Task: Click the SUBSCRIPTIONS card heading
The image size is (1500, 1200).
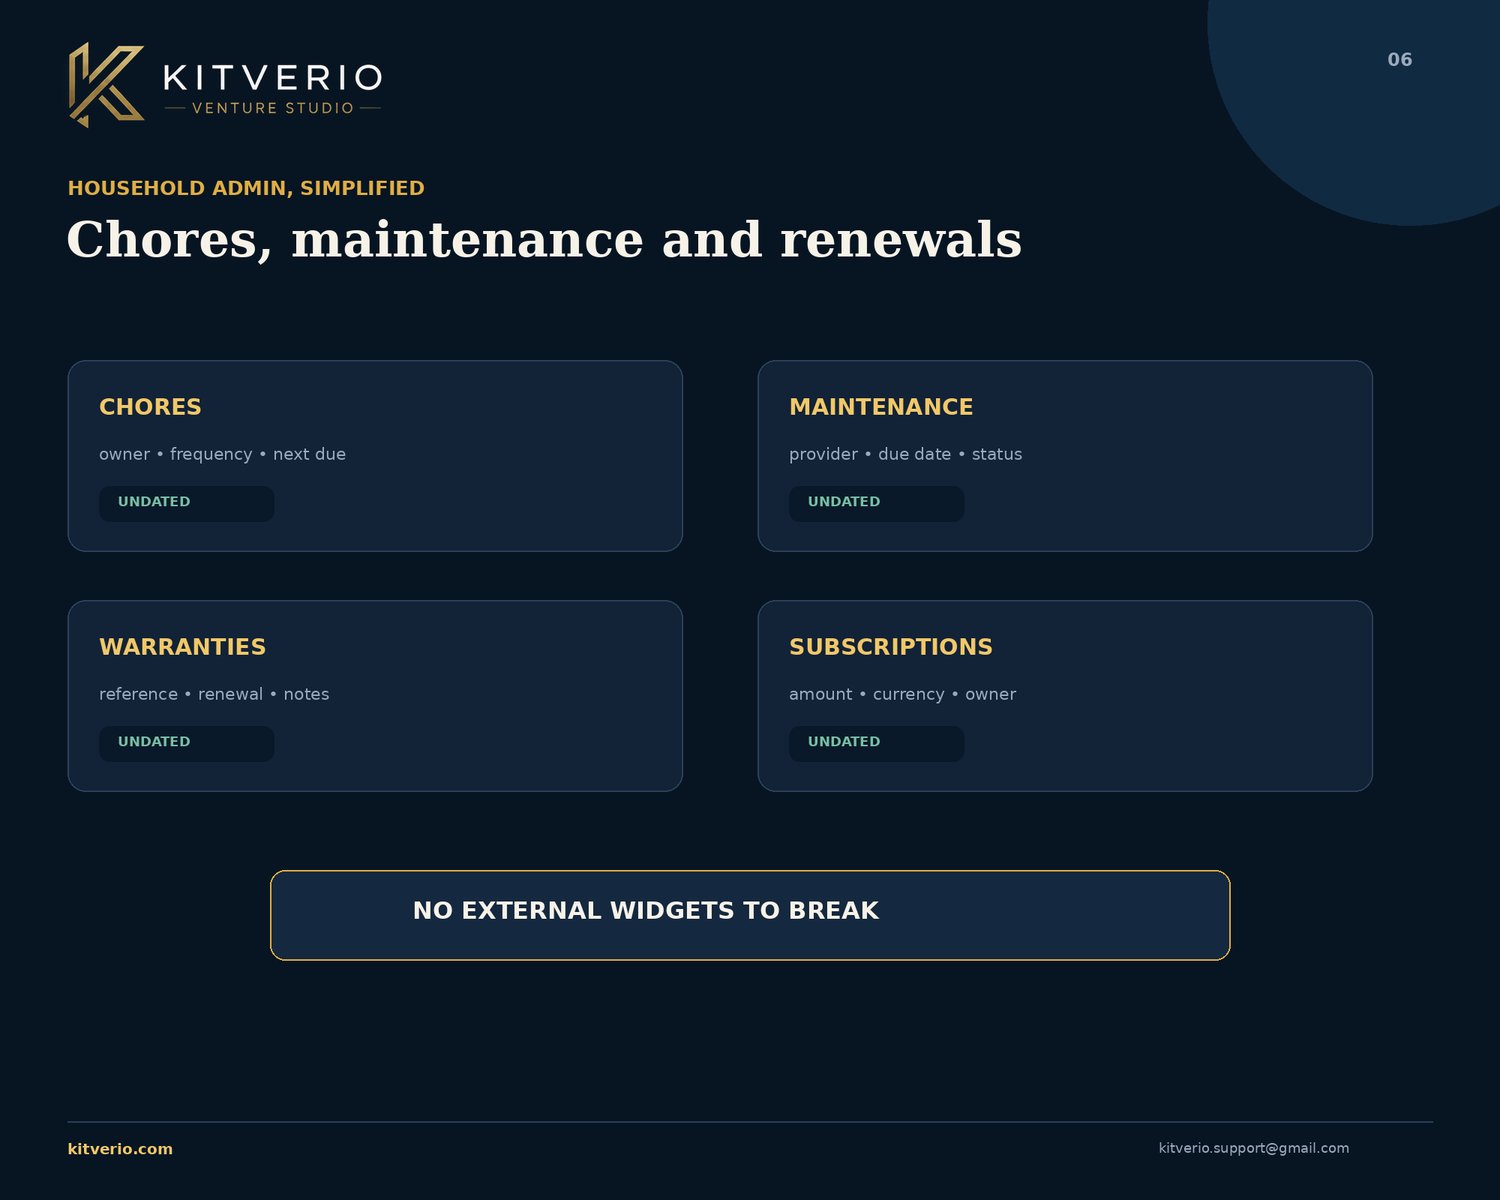Action: coord(891,647)
